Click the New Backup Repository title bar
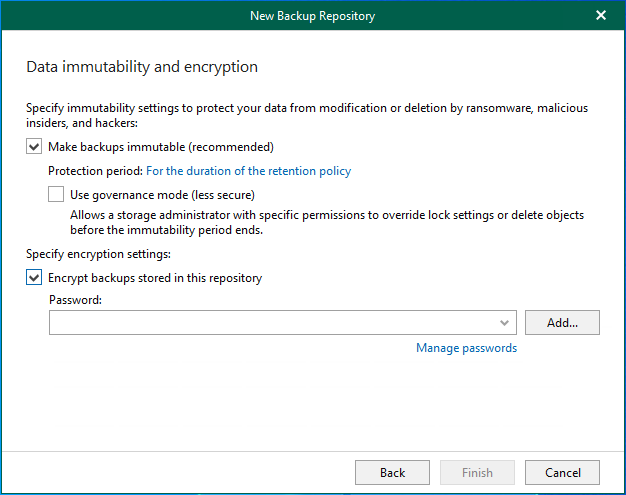Viewport: 626px width, 495px height. pyautogui.click(x=312, y=15)
